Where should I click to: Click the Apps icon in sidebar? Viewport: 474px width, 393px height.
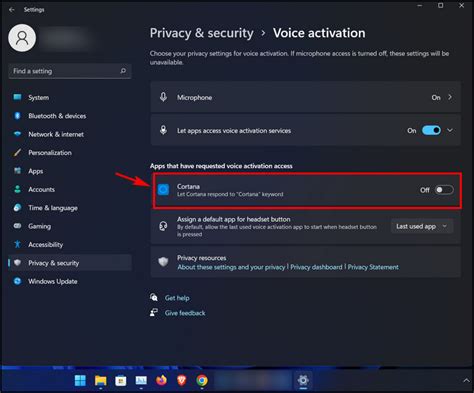(x=17, y=171)
